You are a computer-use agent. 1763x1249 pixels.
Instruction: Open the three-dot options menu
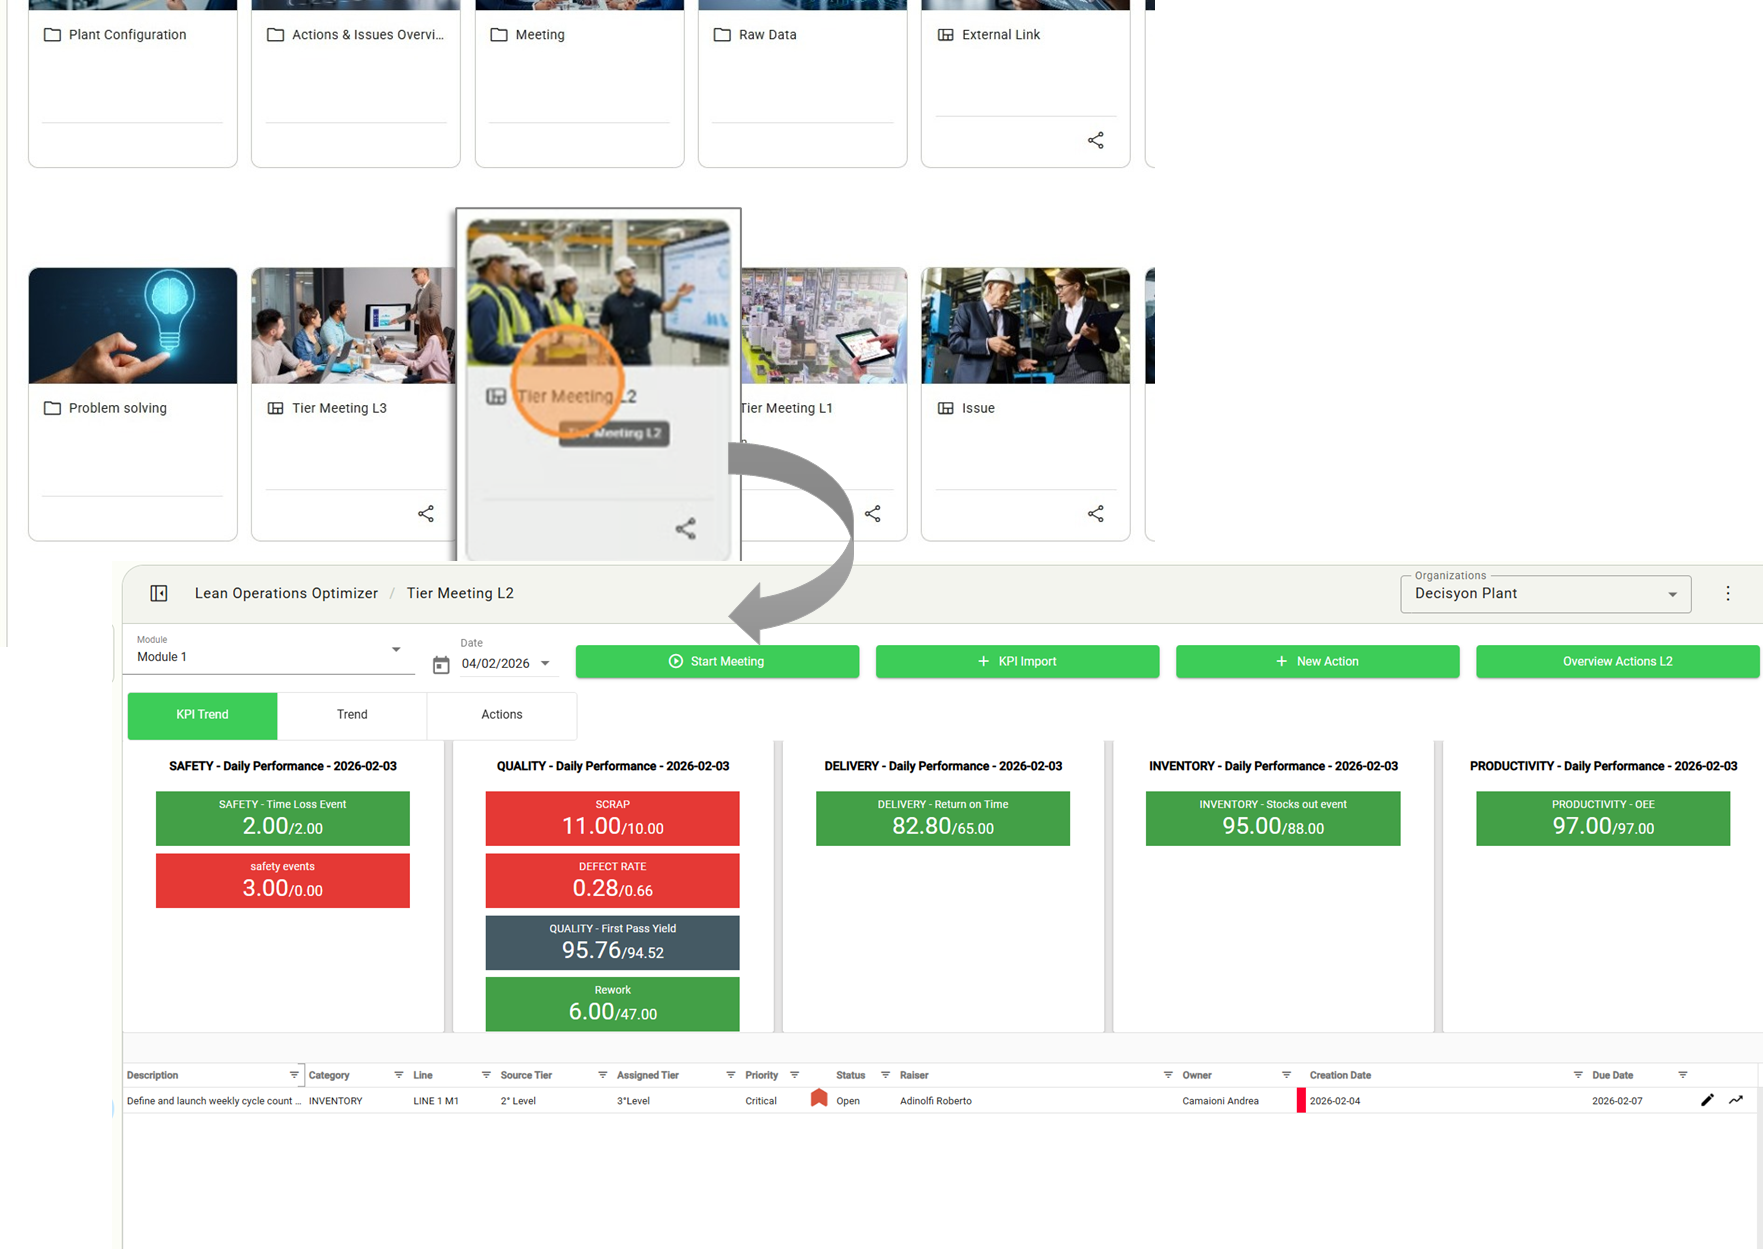click(x=1727, y=593)
